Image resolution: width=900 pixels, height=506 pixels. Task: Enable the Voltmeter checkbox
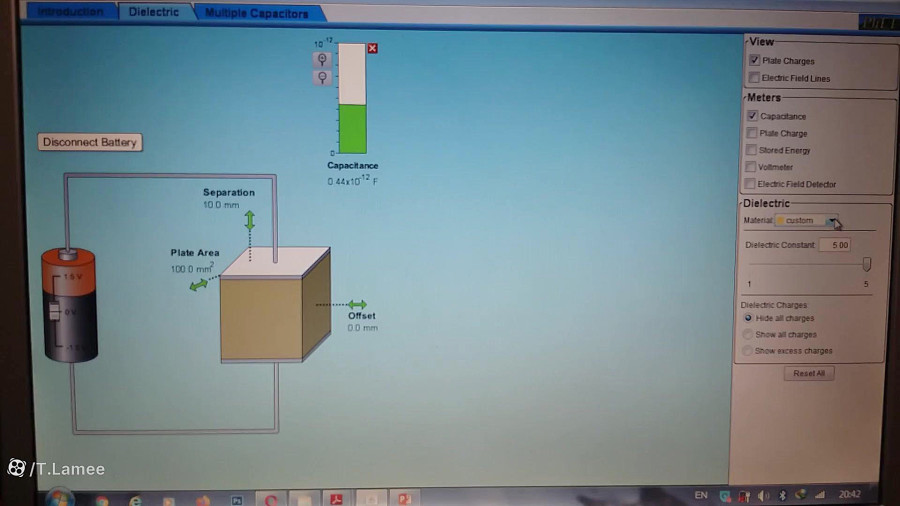pos(750,167)
